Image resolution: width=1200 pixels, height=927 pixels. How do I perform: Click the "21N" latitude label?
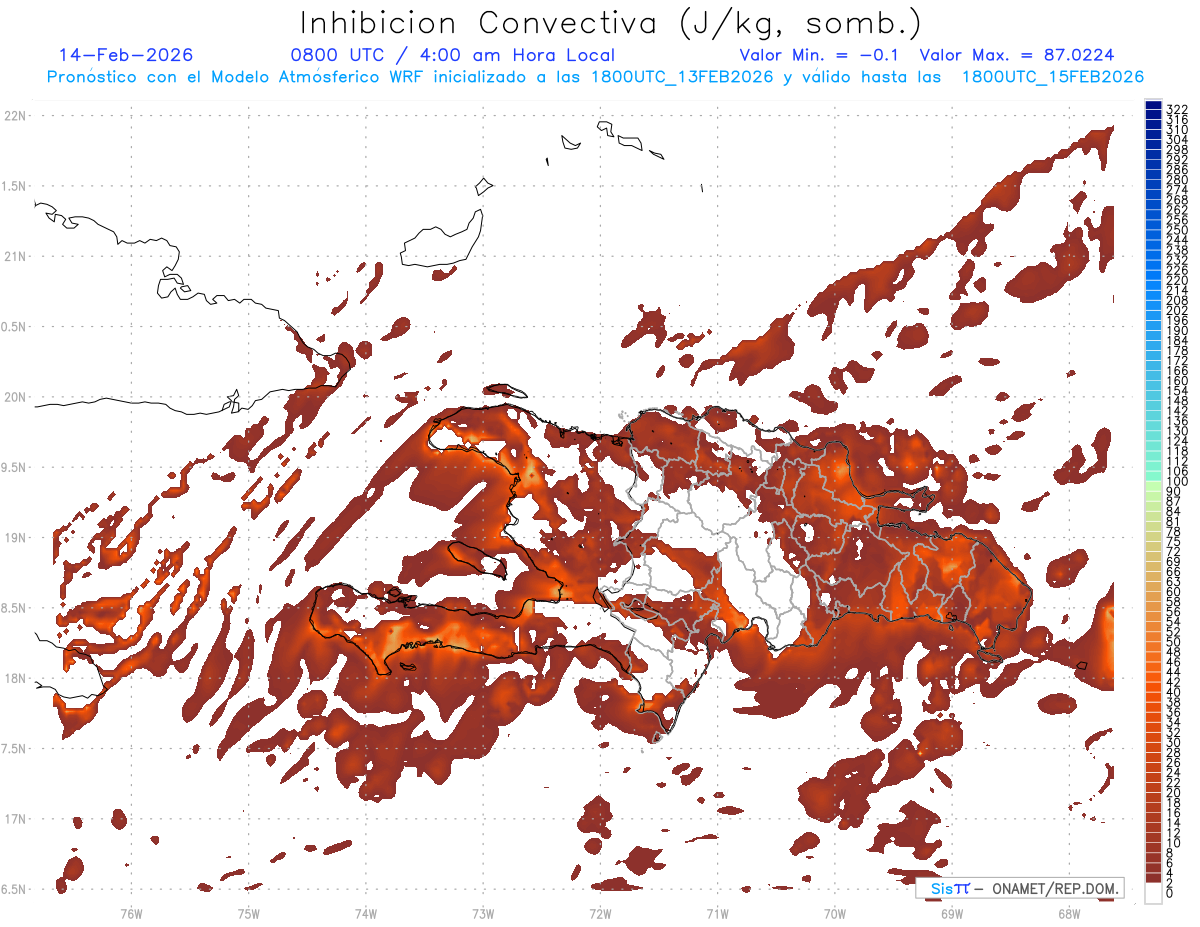click(x=16, y=256)
